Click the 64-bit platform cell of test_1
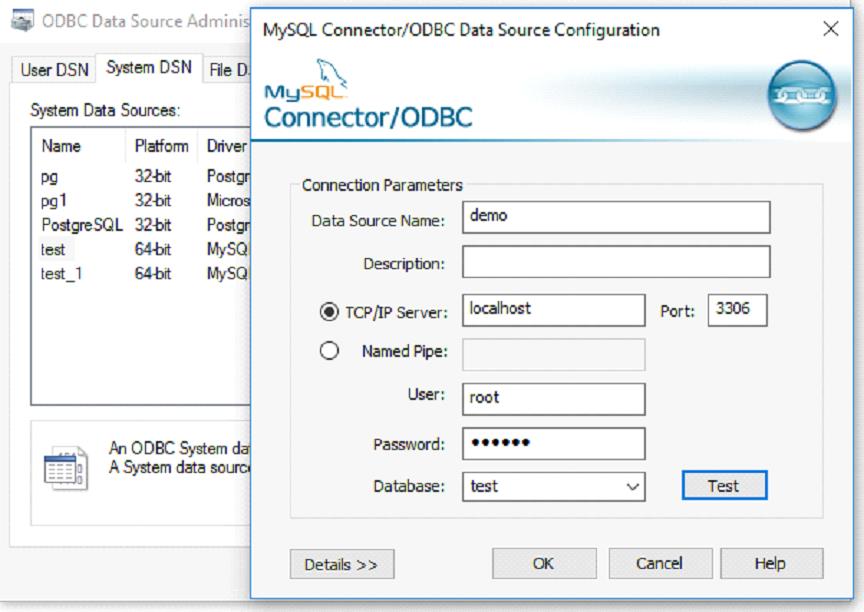 (153, 274)
